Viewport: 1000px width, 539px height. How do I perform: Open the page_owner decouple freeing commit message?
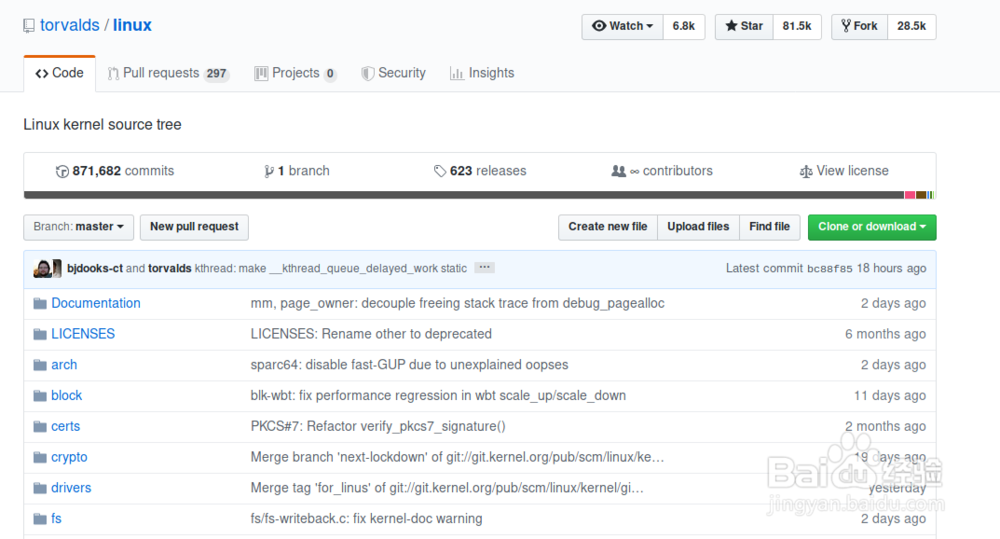click(457, 304)
